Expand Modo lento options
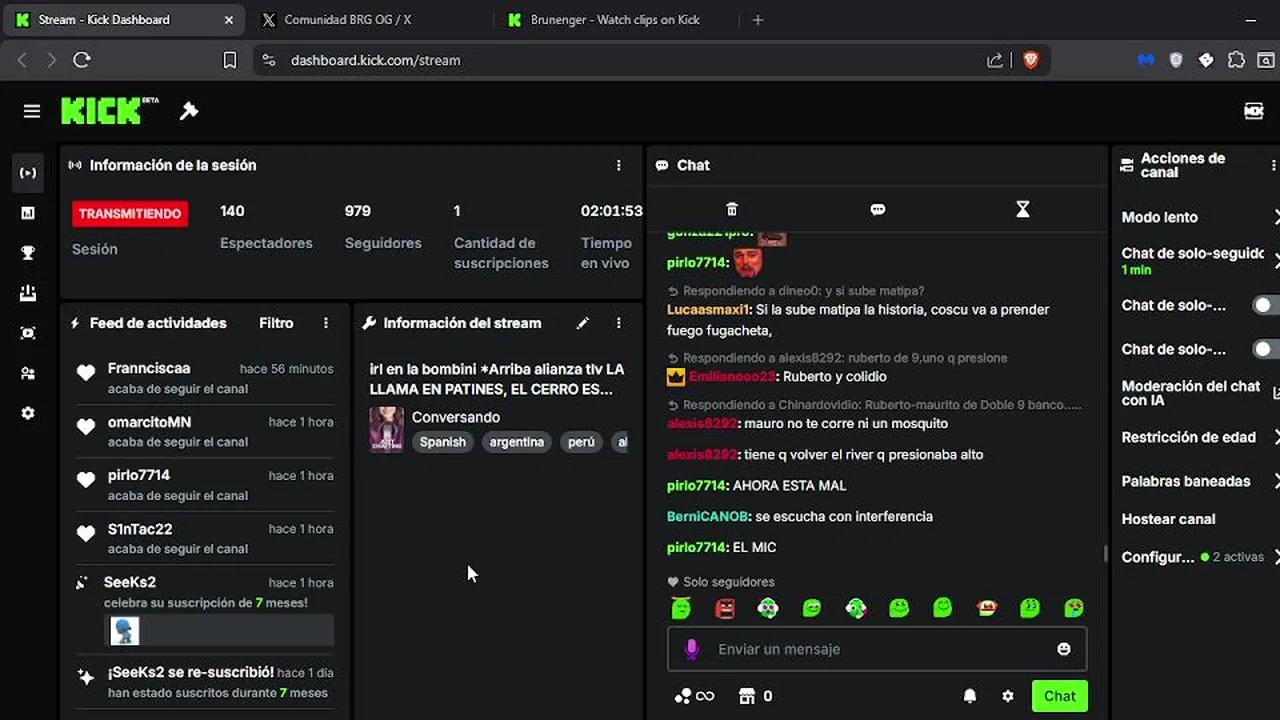Image resolution: width=1280 pixels, height=720 pixels. (1200, 217)
